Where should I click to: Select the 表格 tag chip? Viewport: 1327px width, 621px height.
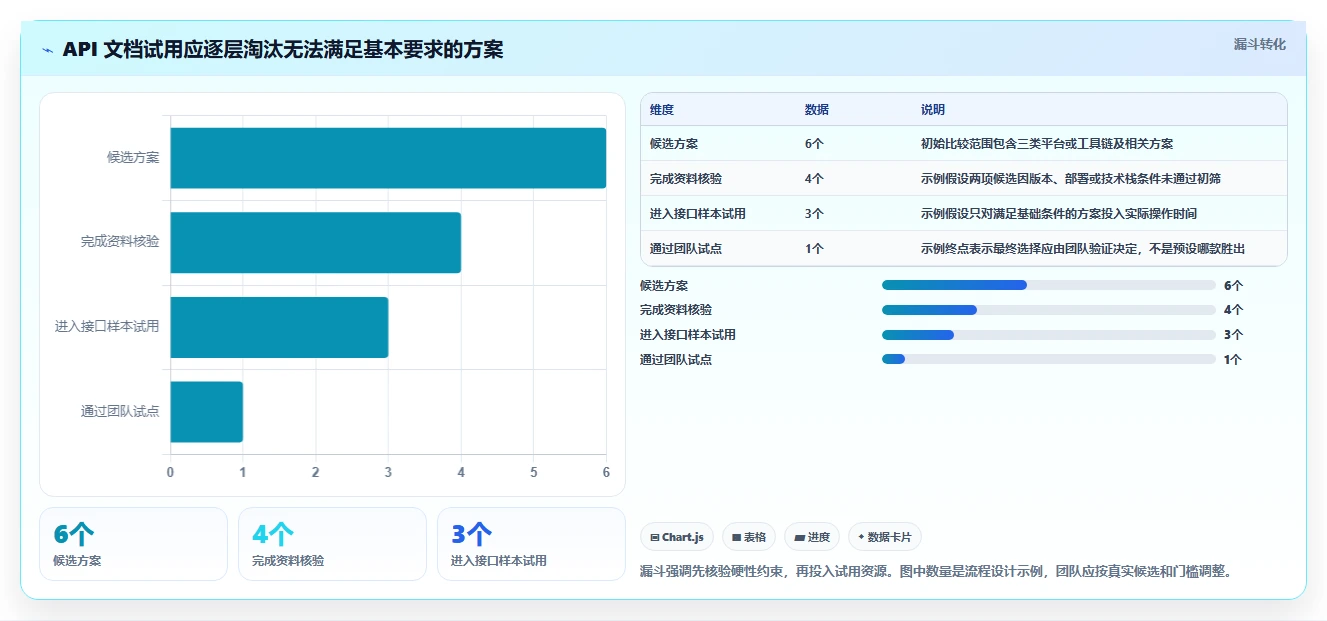click(749, 537)
